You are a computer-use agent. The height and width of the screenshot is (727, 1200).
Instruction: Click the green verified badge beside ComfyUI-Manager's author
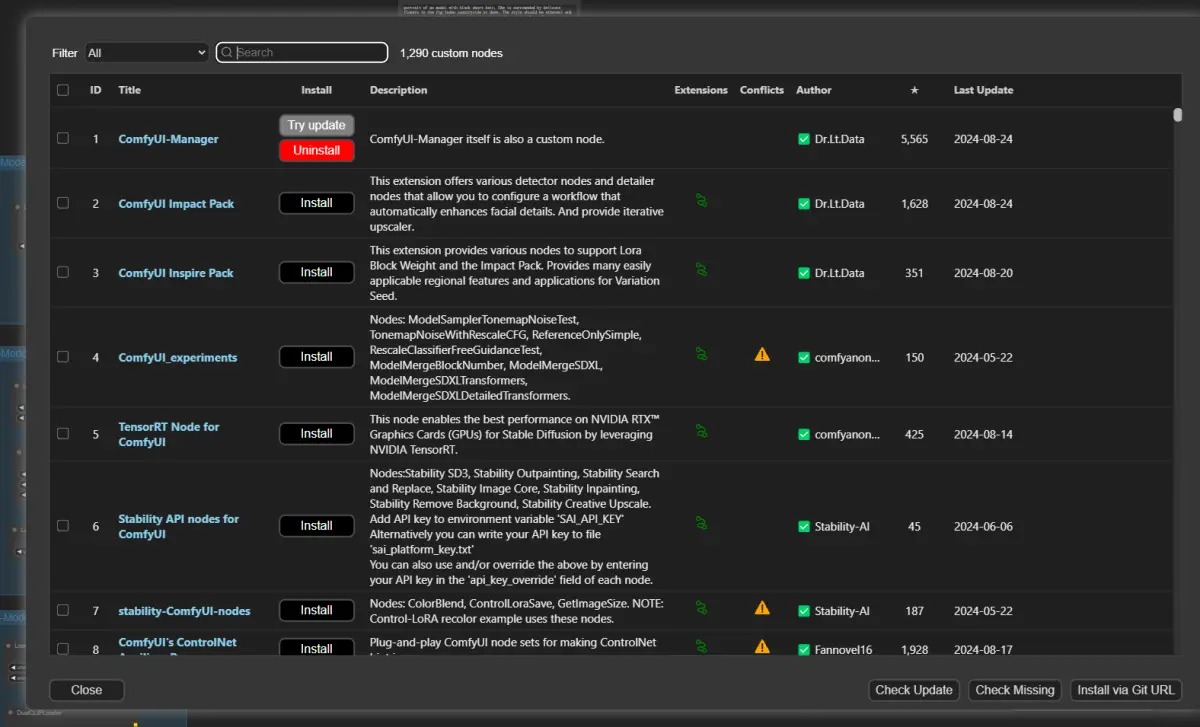[804, 139]
